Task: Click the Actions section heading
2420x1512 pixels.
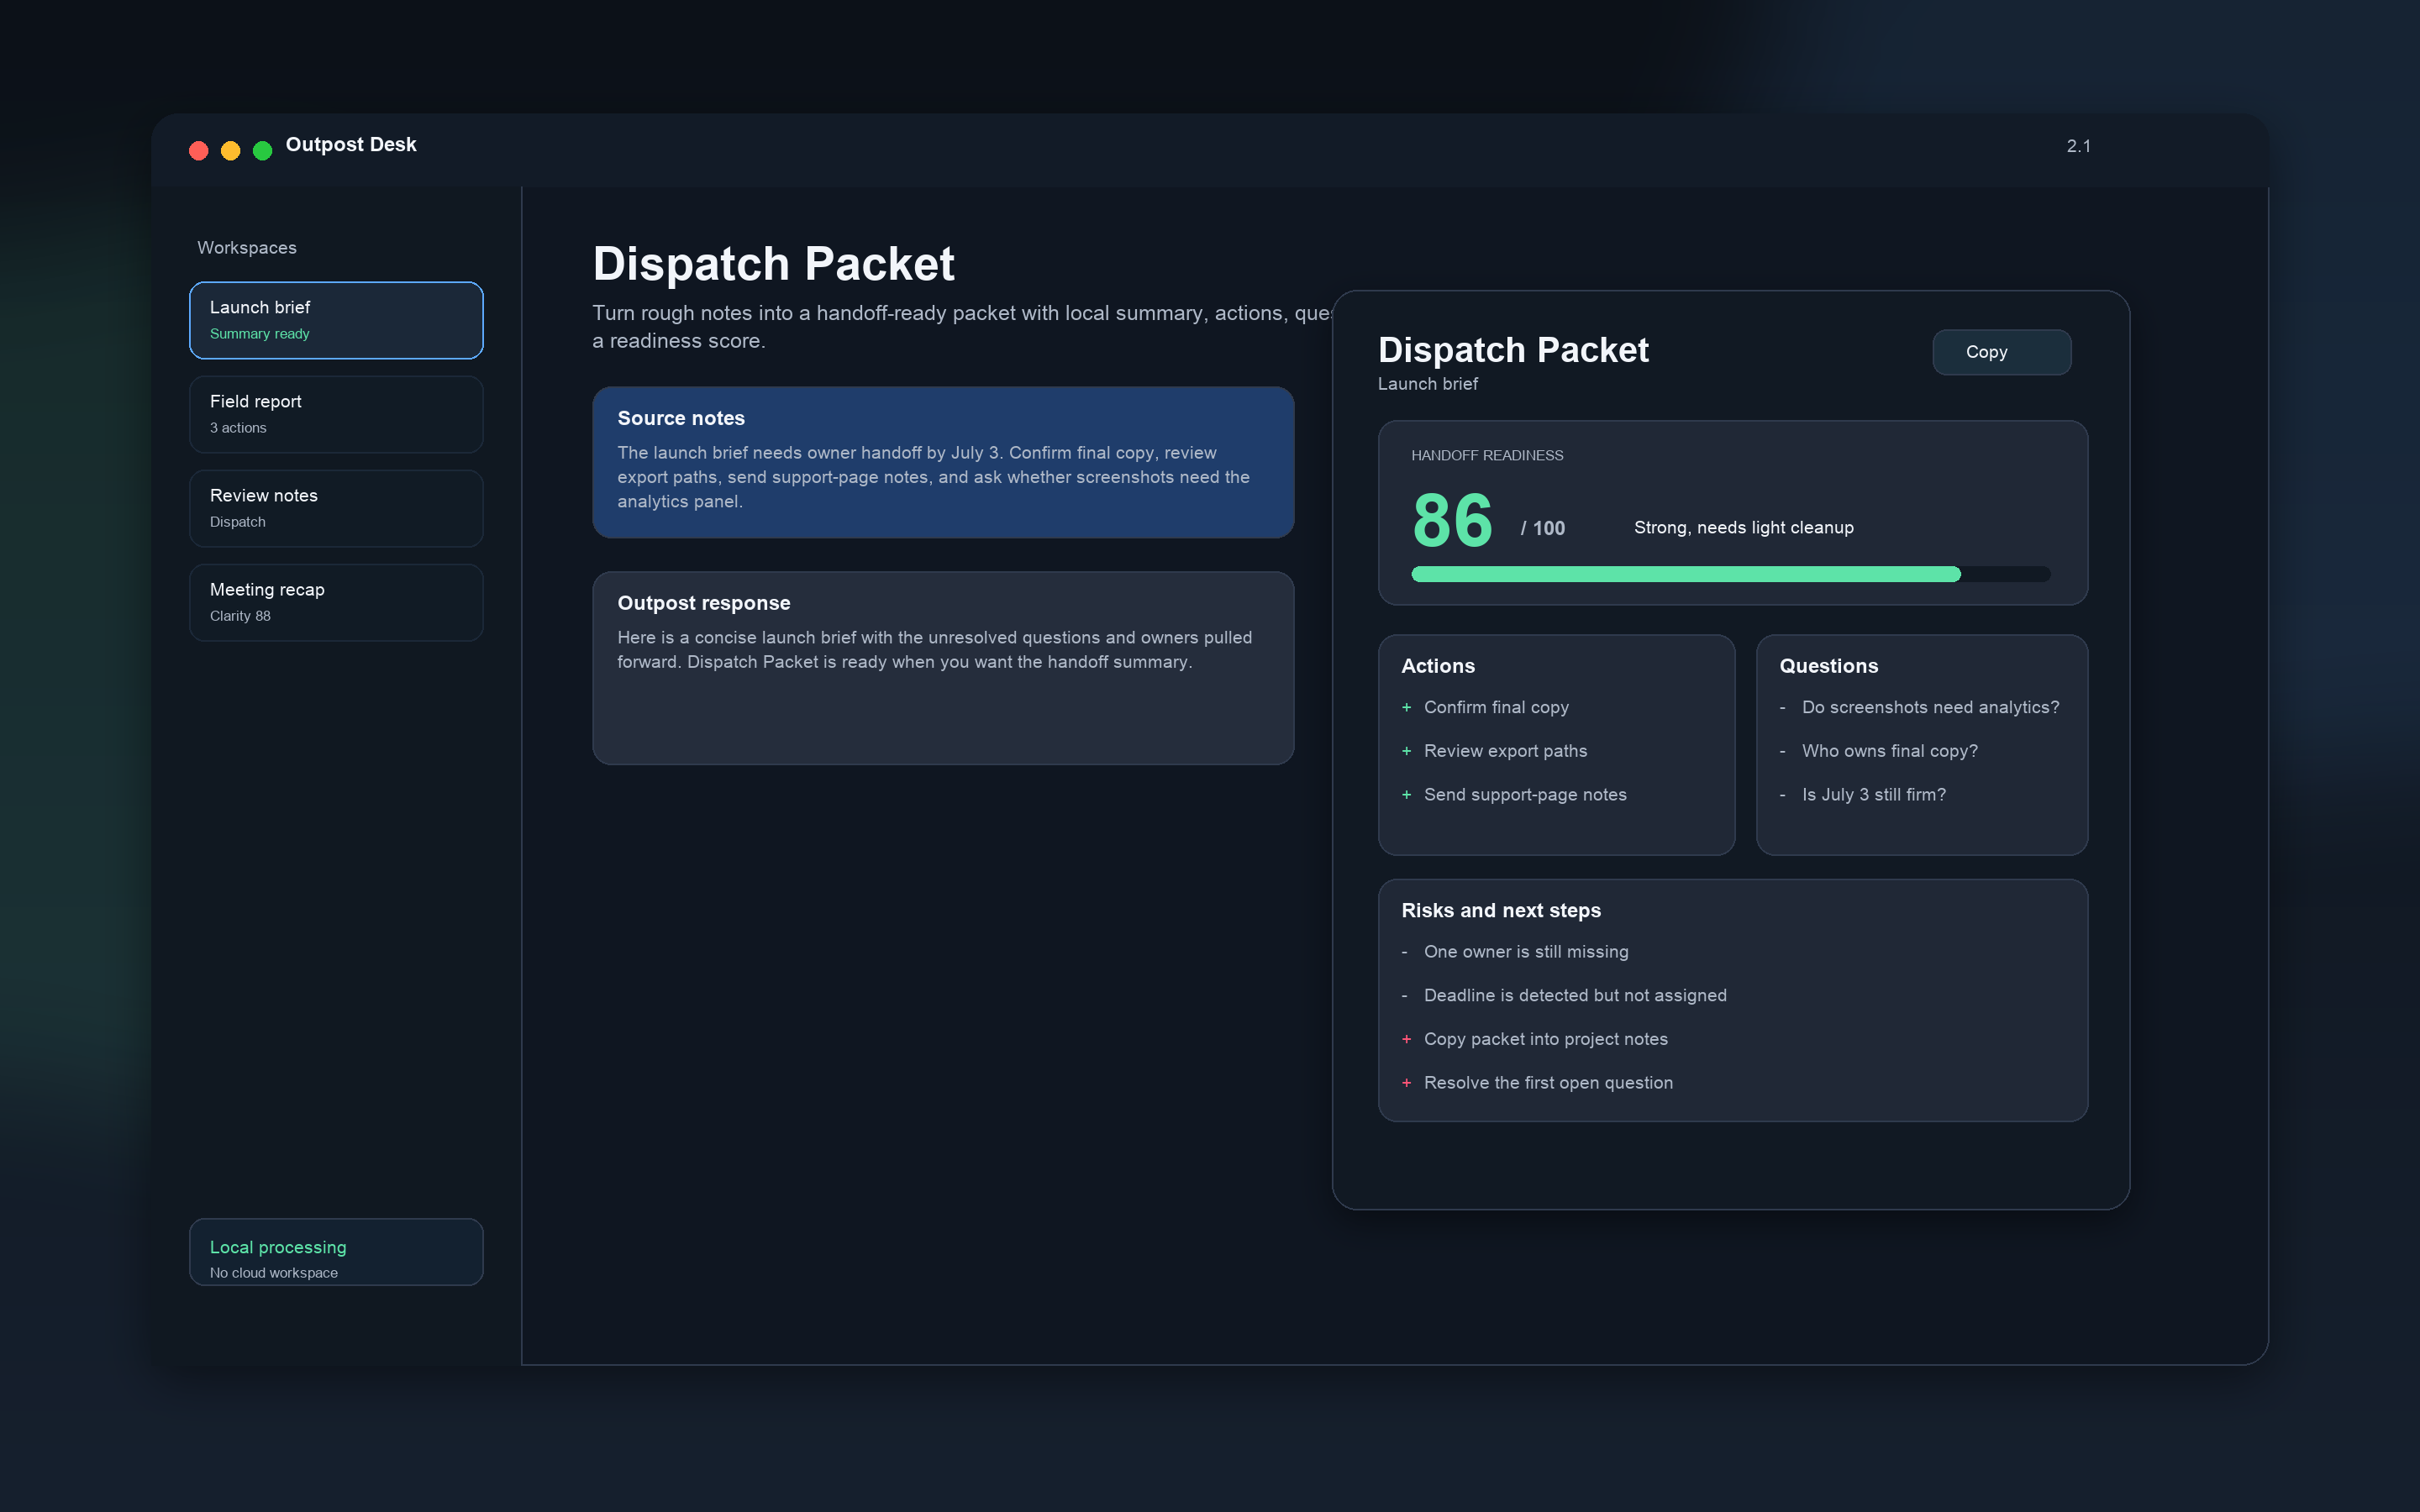Action: click(x=1437, y=666)
